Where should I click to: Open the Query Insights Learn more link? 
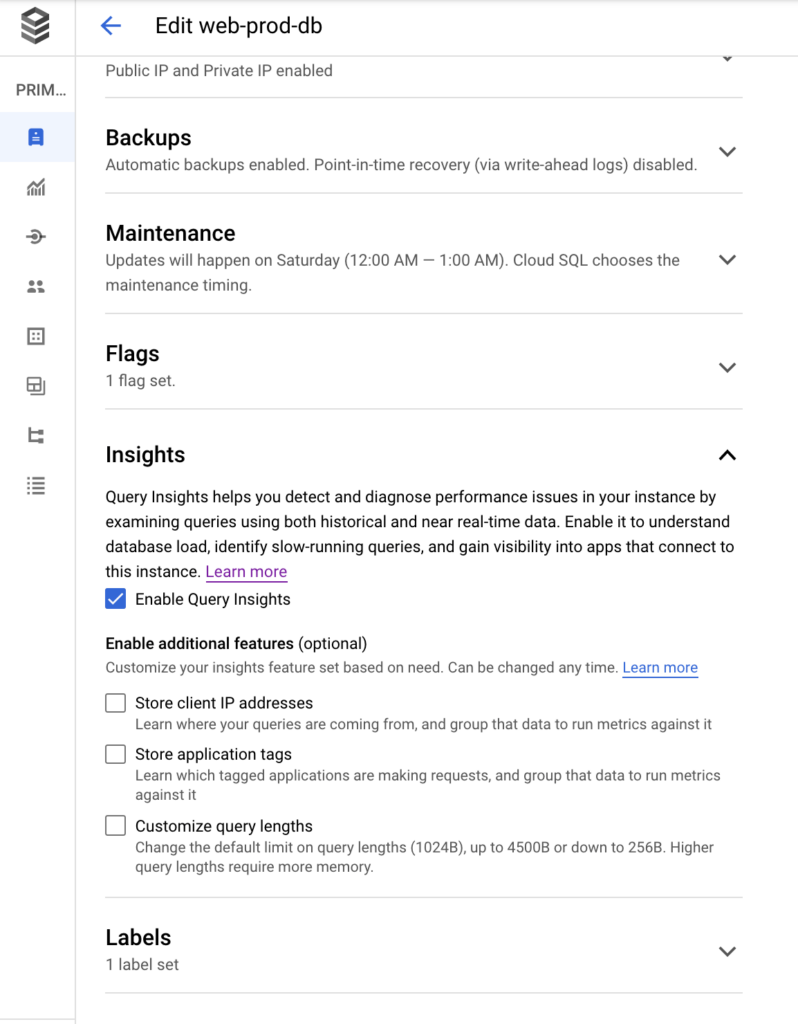click(246, 571)
